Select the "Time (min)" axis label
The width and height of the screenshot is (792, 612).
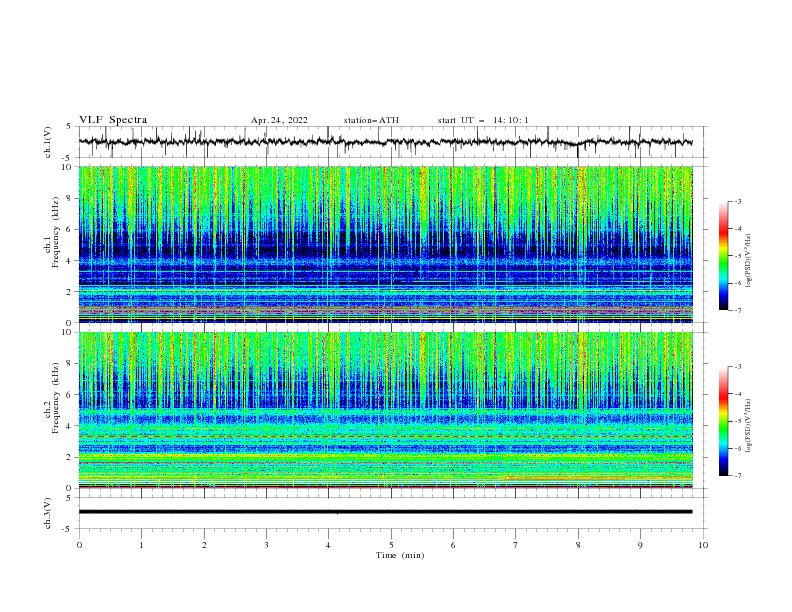point(400,555)
